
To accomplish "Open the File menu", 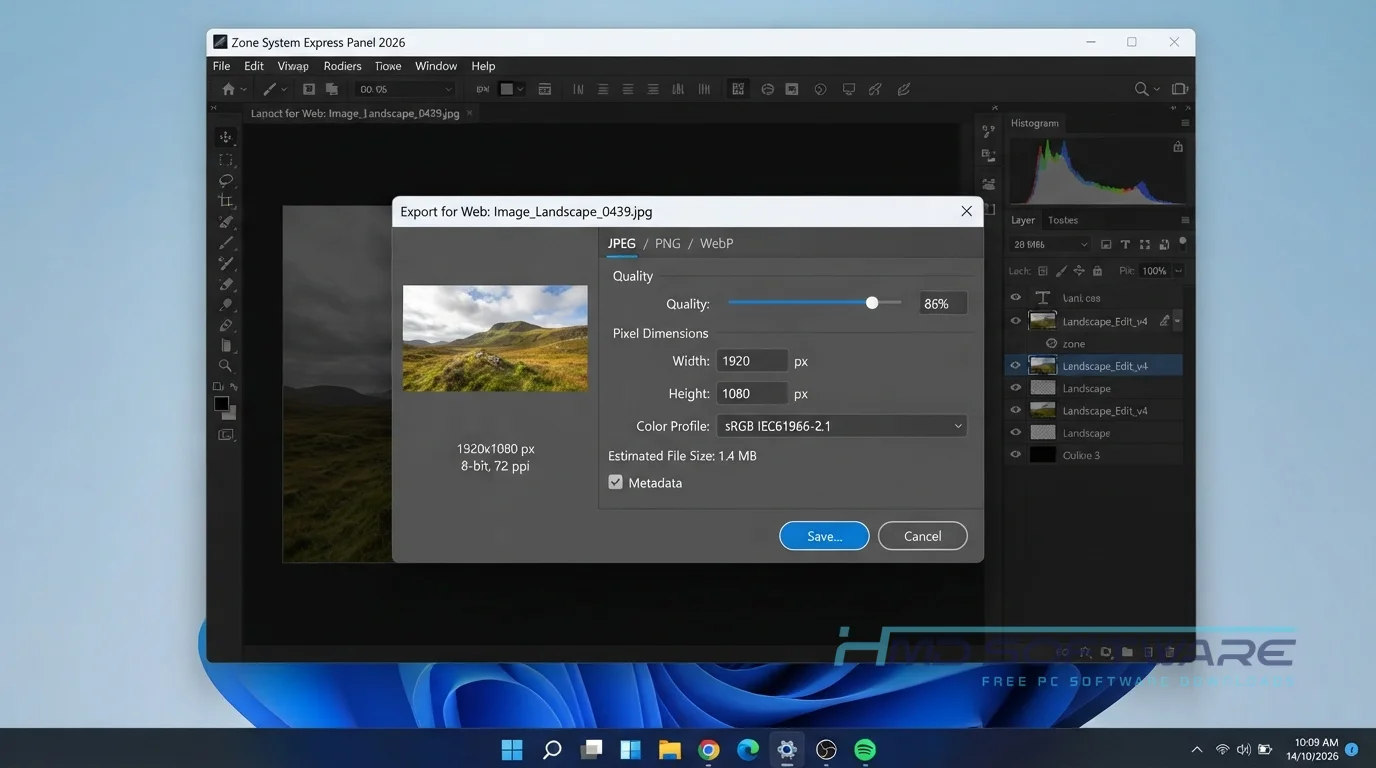I will coord(222,66).
